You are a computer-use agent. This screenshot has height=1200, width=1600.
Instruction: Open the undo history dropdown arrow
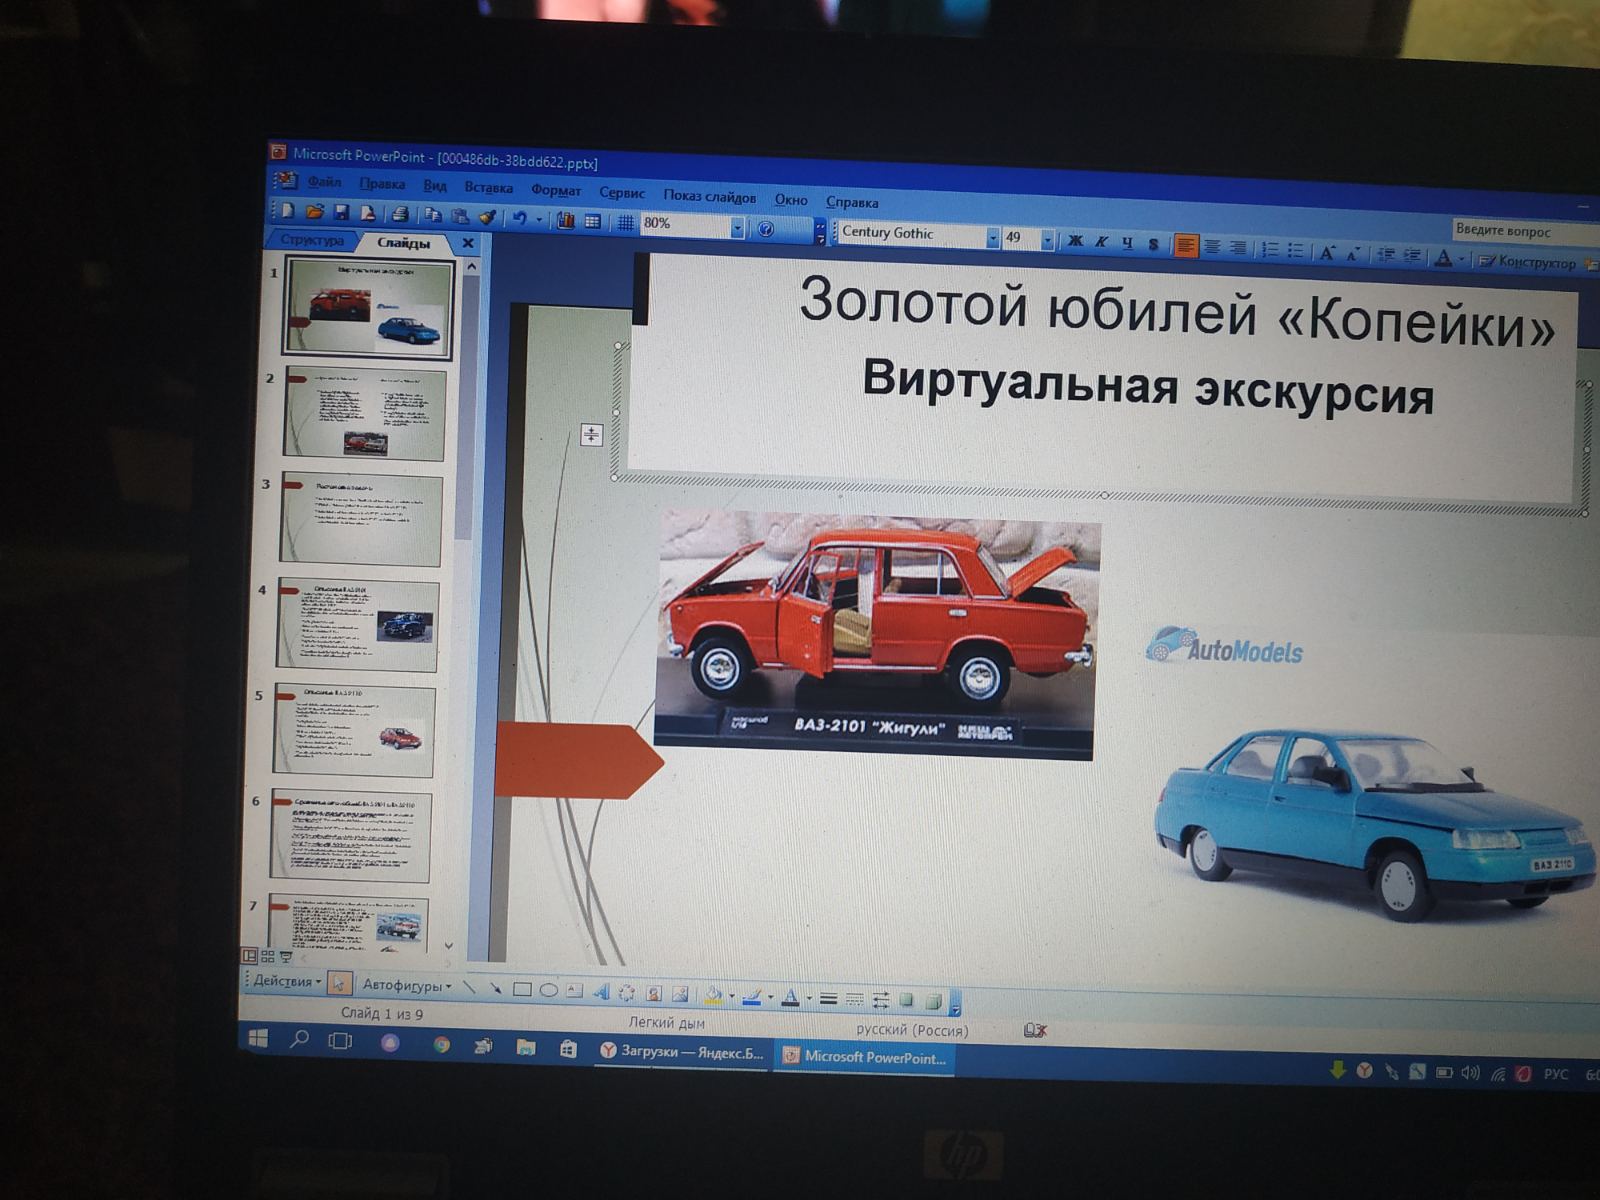pyautogui.click(x=538, y=219)
